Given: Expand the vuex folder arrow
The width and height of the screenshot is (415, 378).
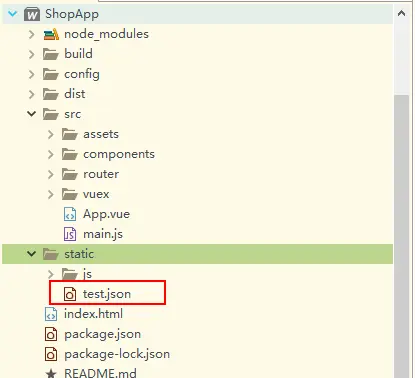Looking at the screenshot, I should coord(50,194).
